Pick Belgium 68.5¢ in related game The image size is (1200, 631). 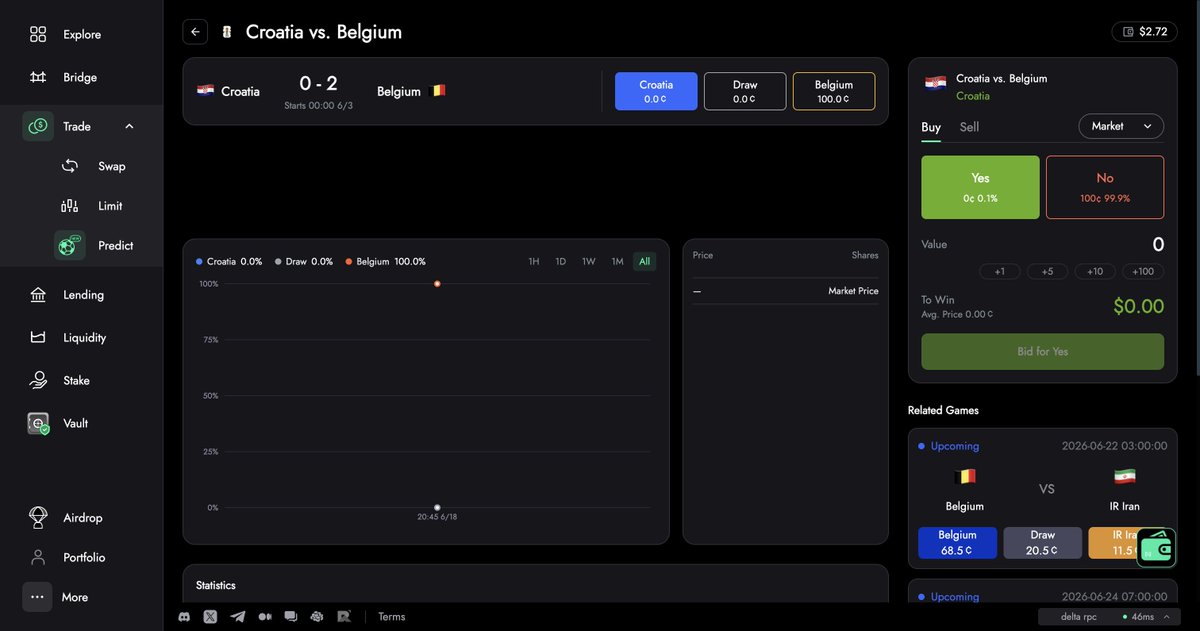click(x=957, y=543)
